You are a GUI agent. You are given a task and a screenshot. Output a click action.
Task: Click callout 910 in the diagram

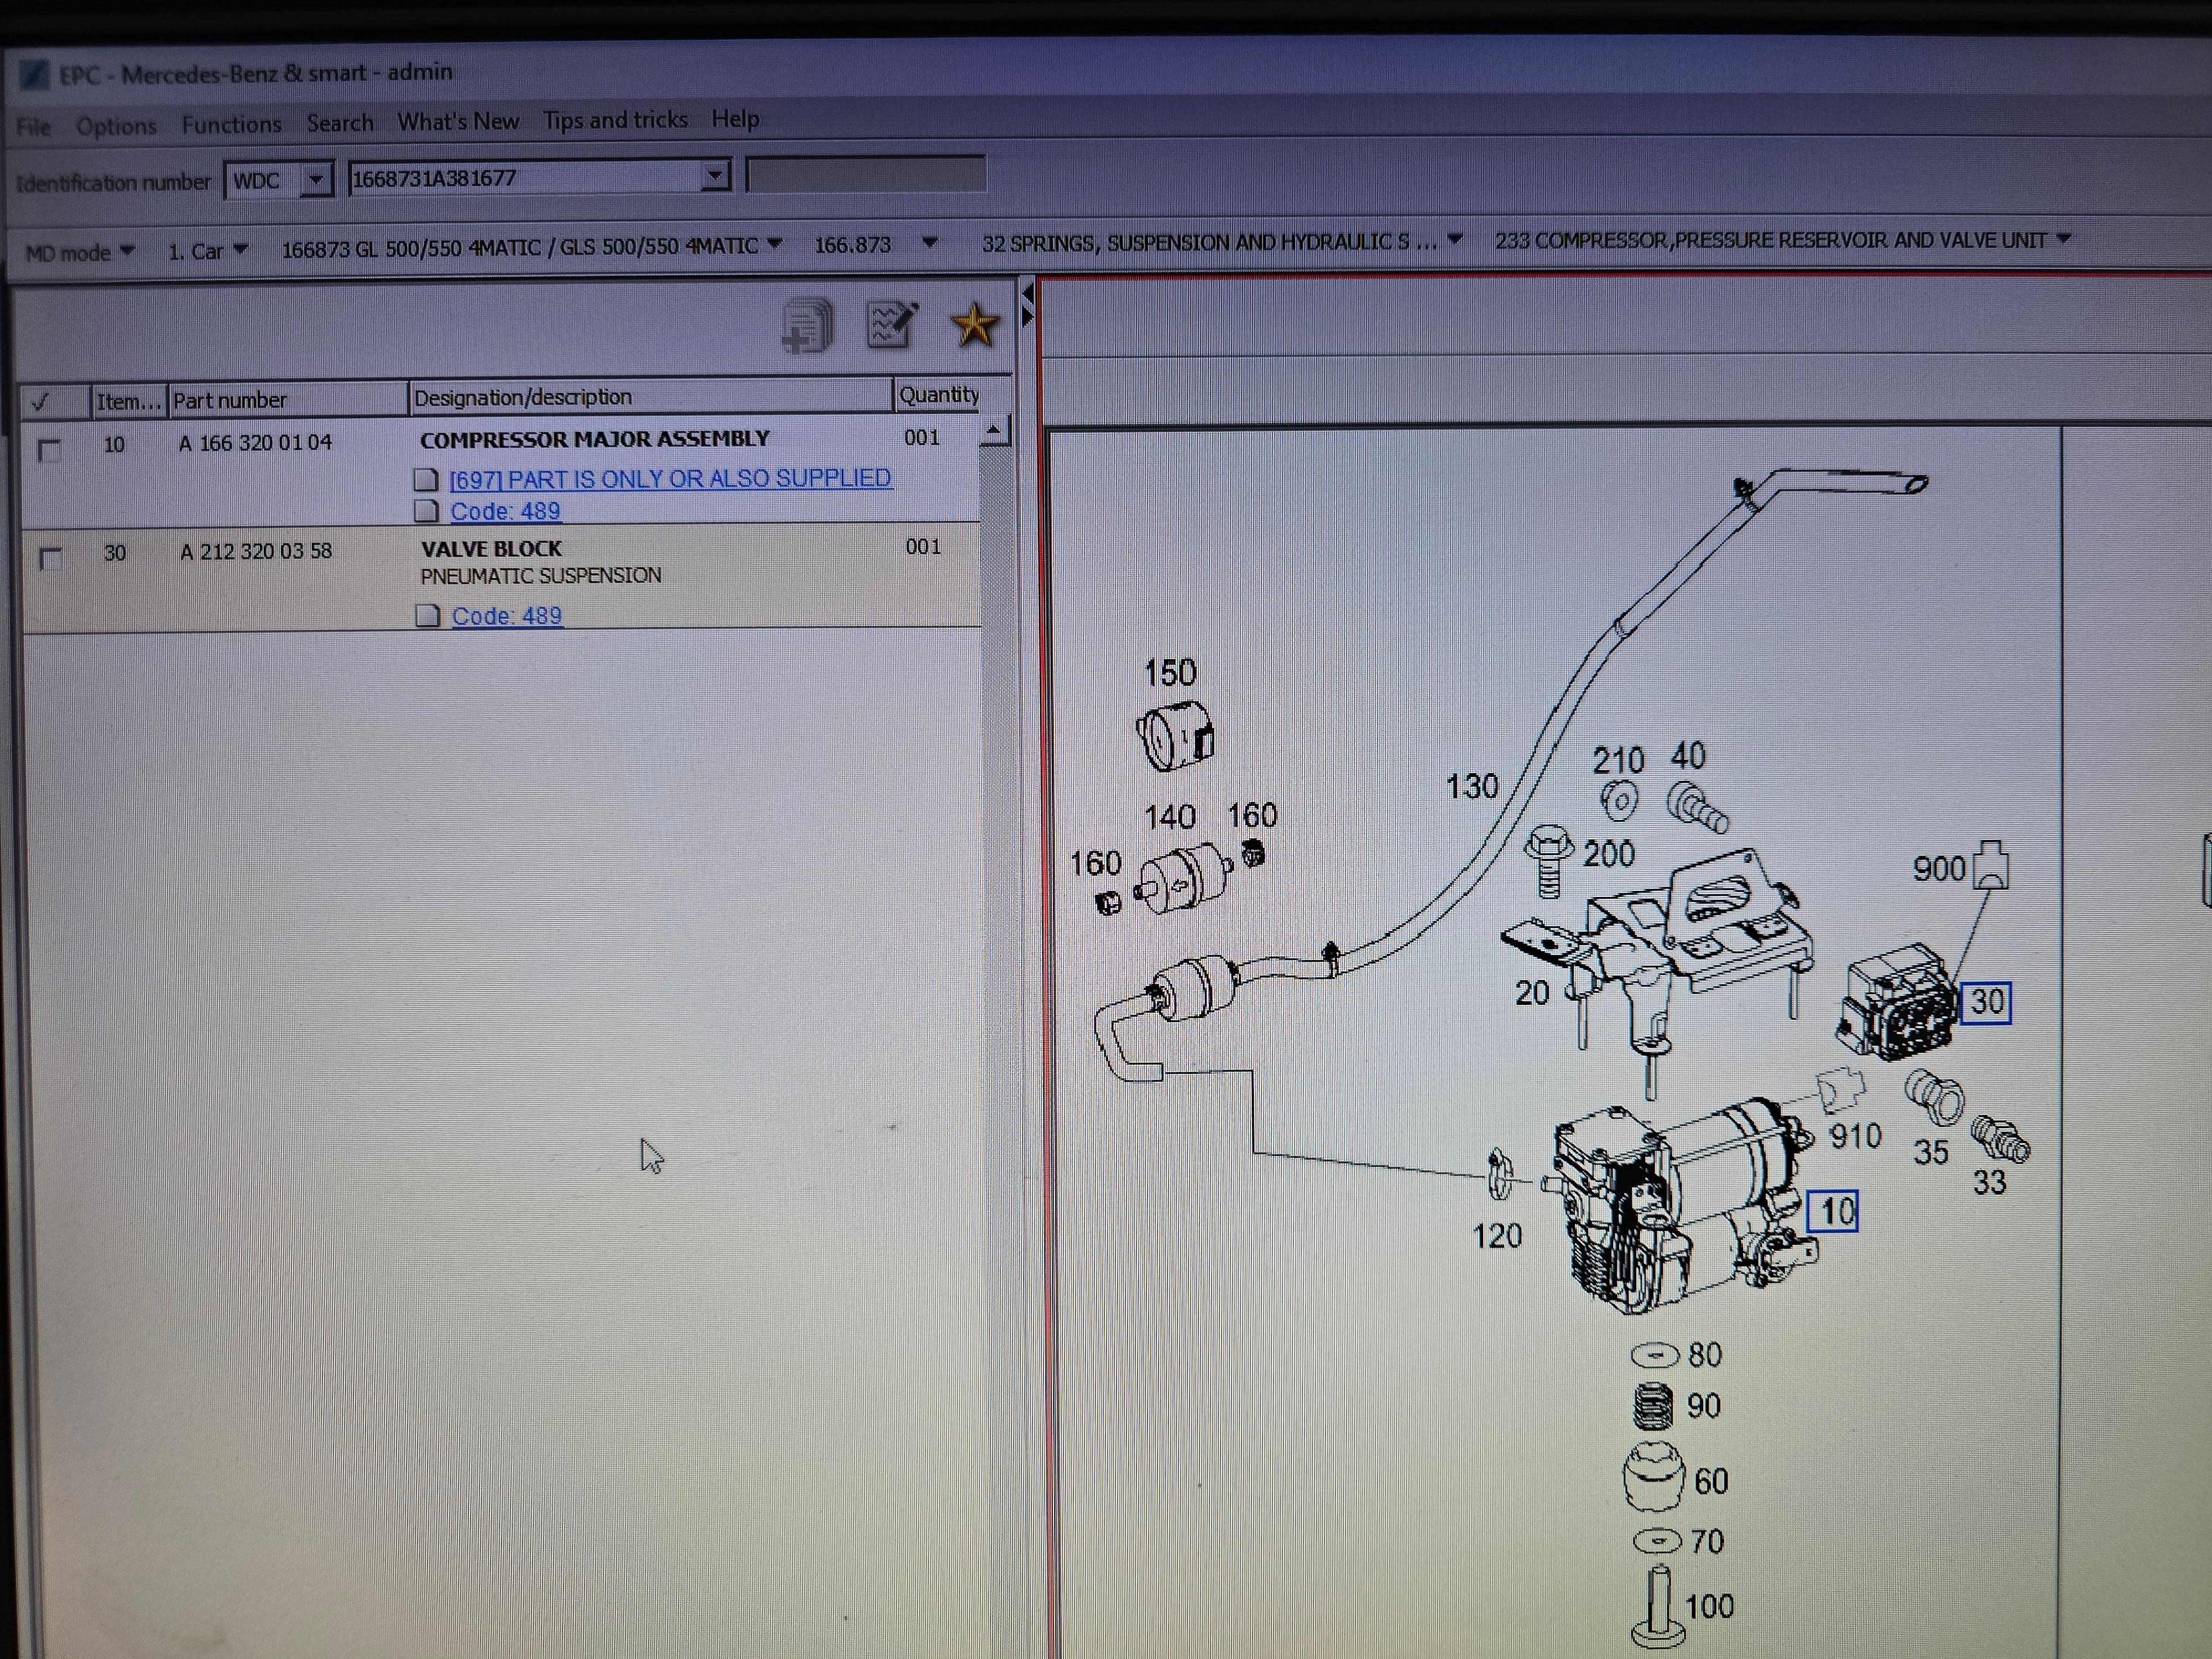pos(1855,1136)
